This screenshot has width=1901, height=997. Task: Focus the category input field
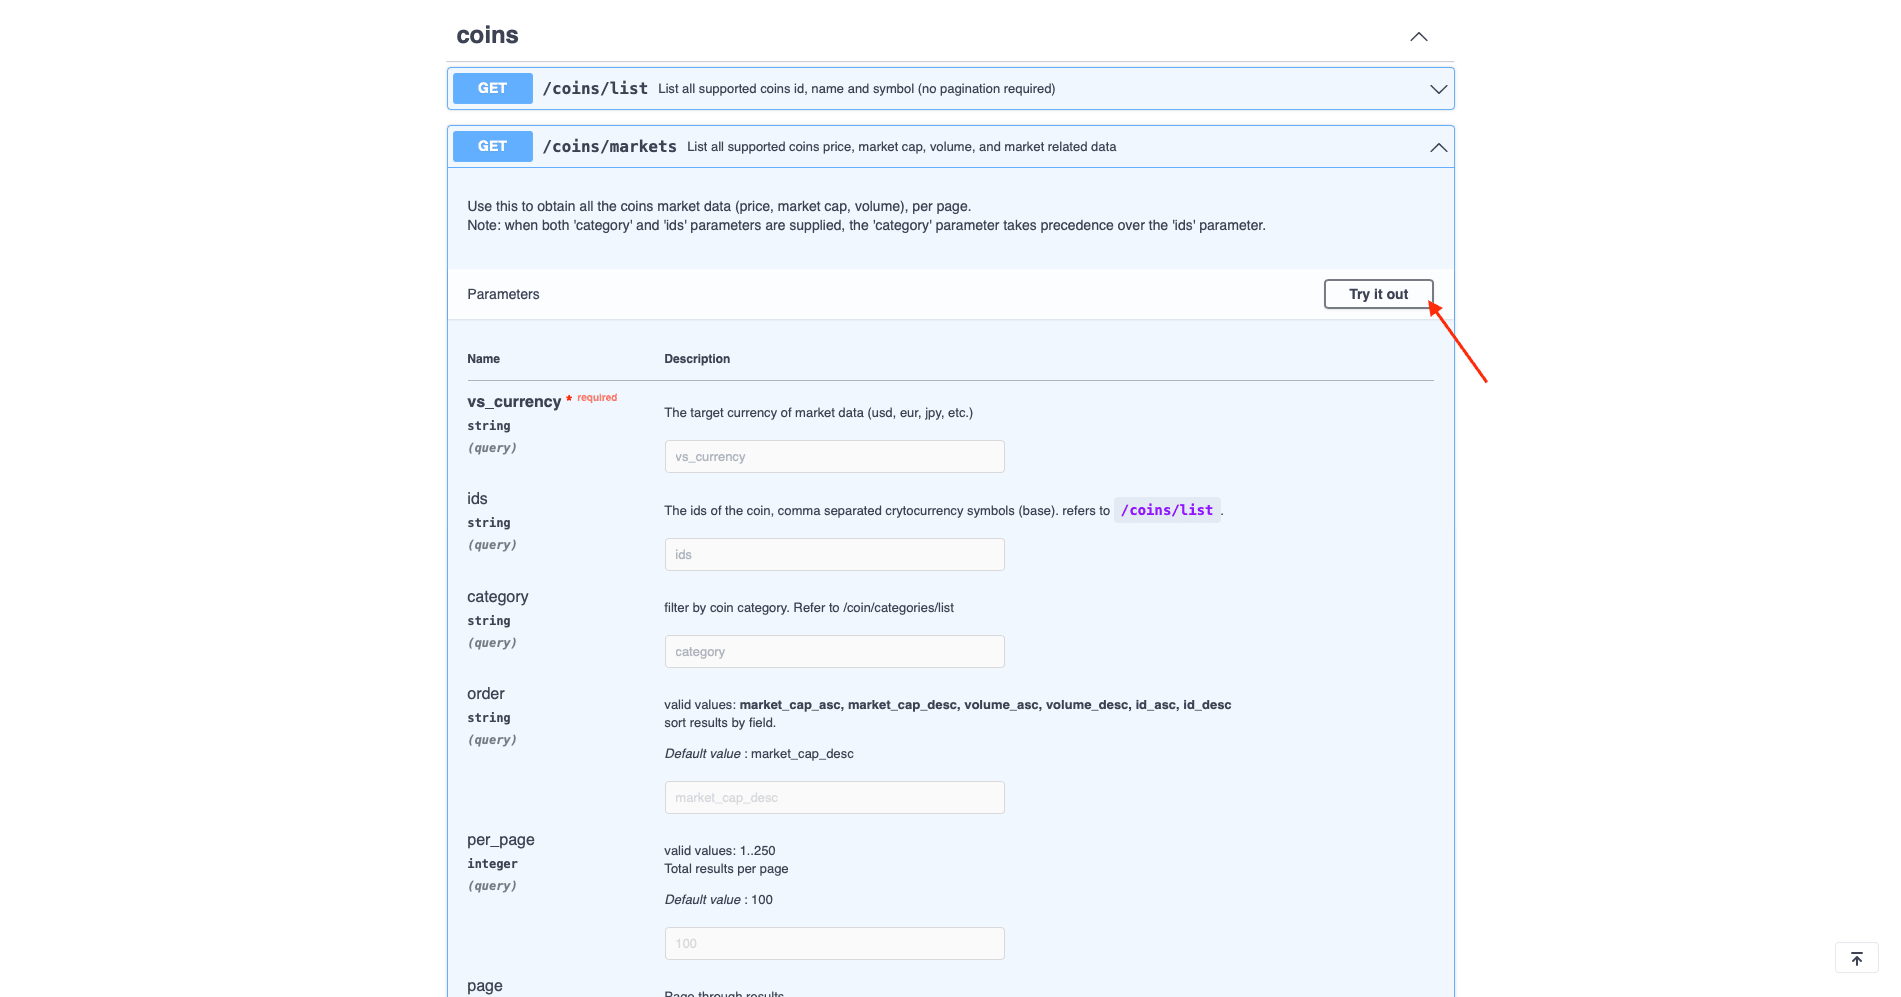click(x=834, y=651)
